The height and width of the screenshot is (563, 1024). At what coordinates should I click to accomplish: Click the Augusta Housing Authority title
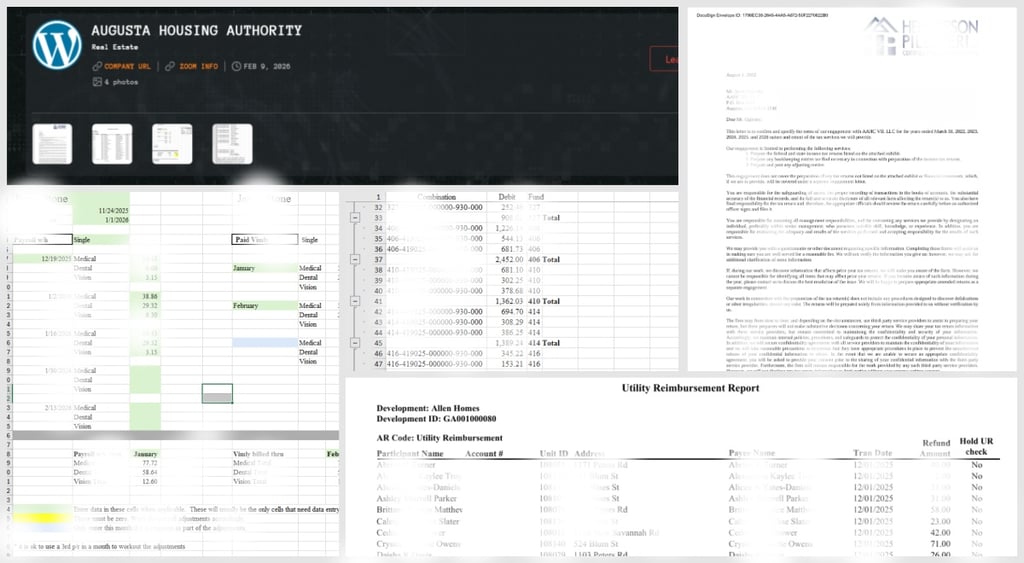197,31
